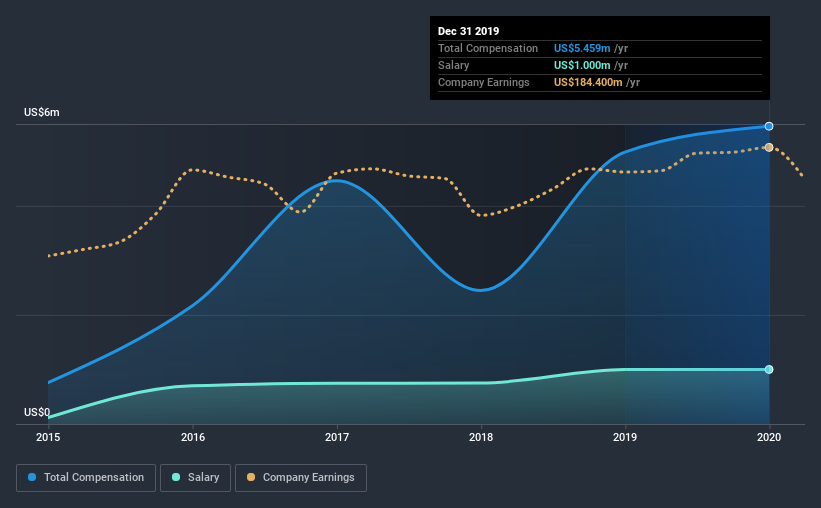
Task: Click the orange Company Earnings data point at 2020
Action: pos(769,148)
